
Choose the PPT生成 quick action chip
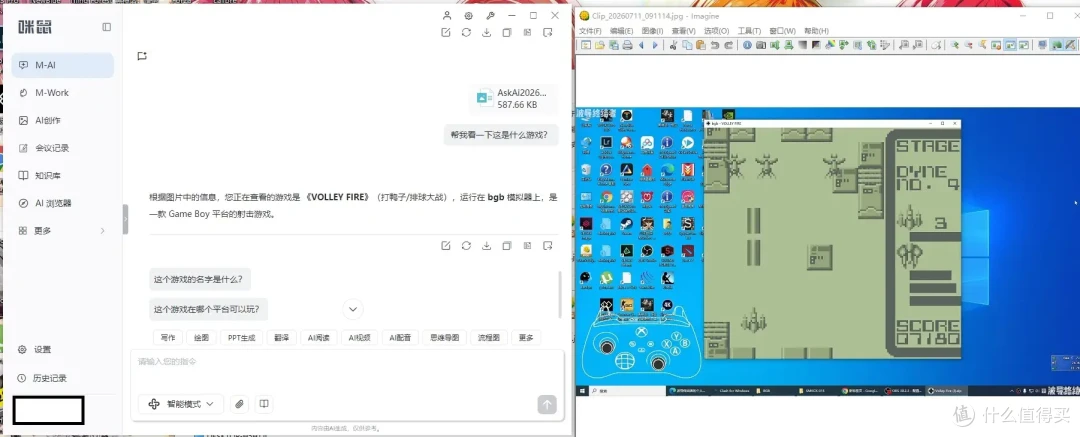point(242,338)
